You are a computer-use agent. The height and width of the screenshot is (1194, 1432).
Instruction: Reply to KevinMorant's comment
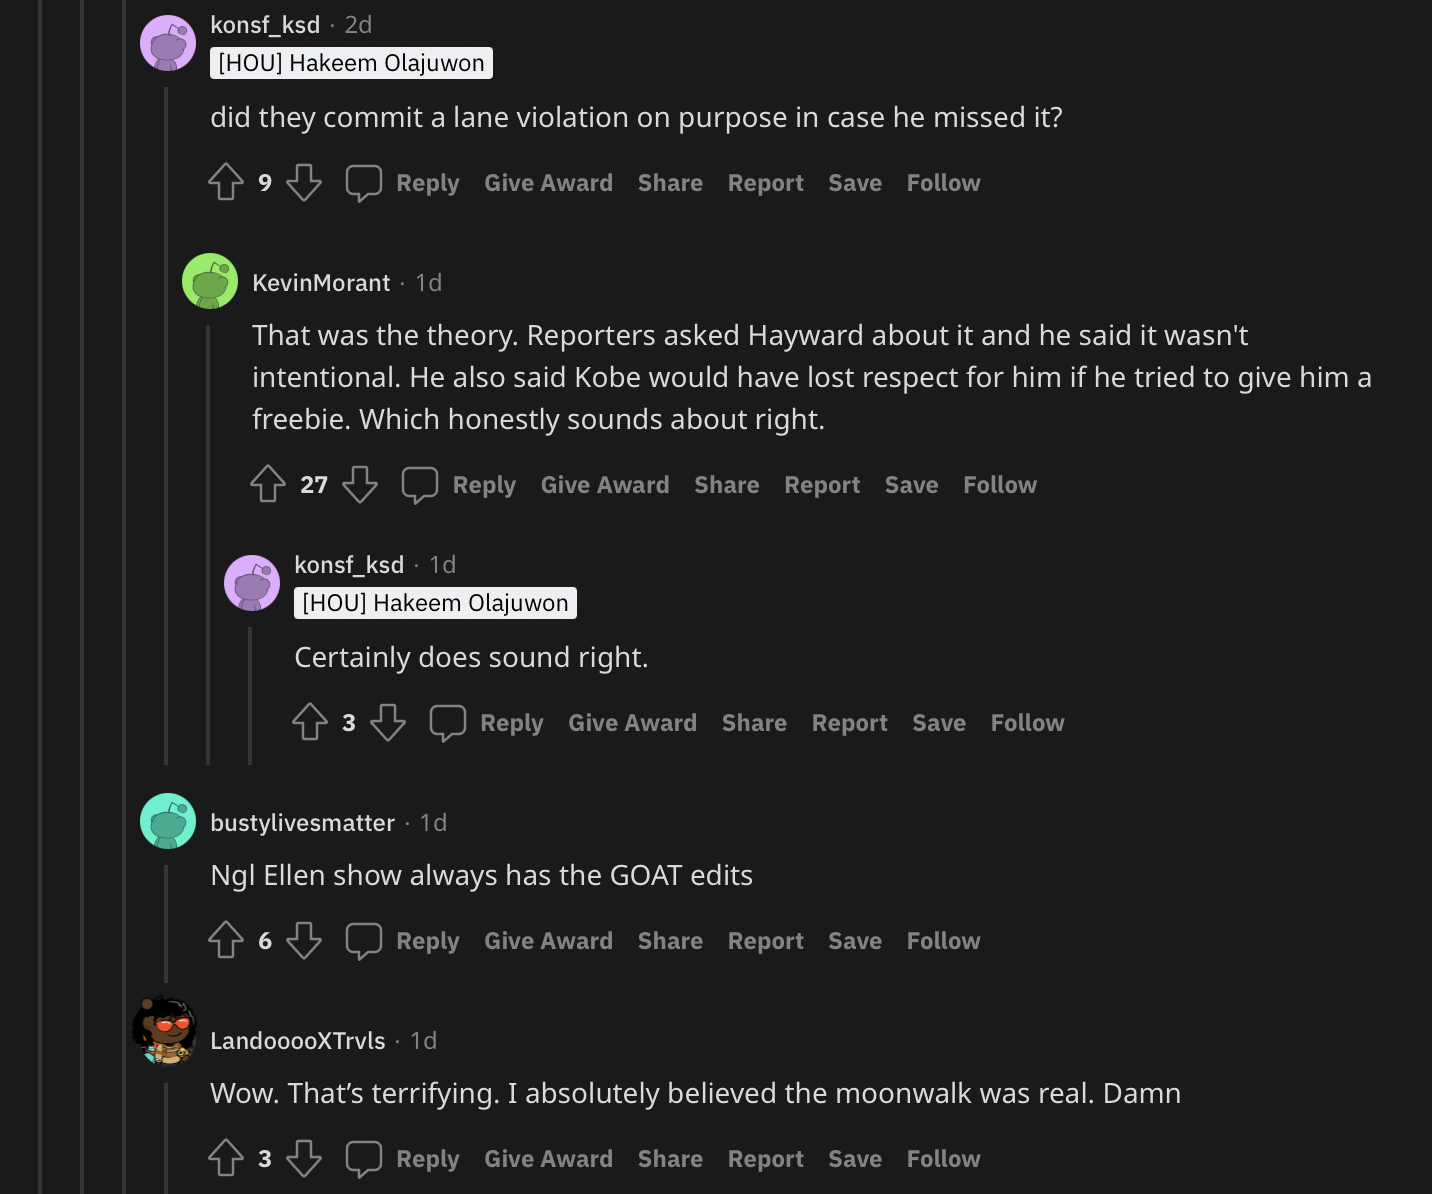(484, 485)
